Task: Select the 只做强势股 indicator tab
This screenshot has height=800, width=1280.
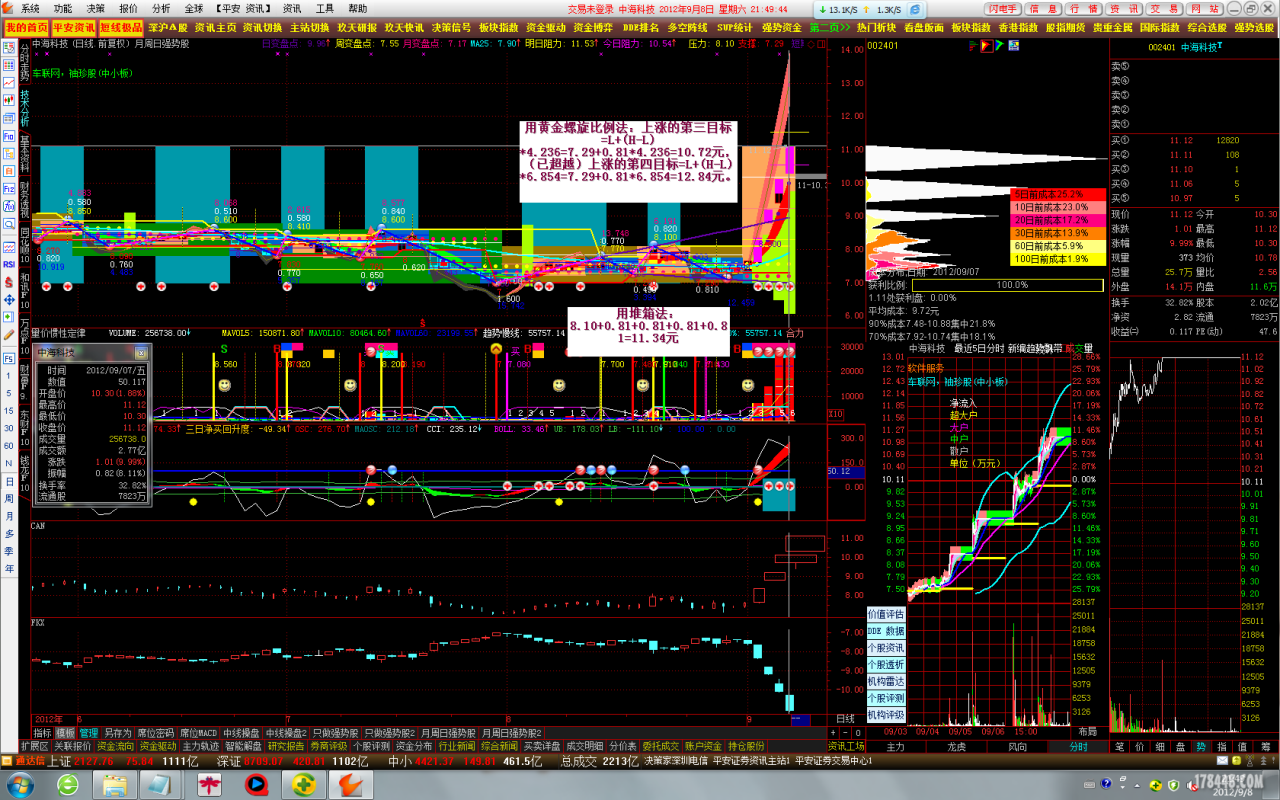Action: [x=336, y=733]
